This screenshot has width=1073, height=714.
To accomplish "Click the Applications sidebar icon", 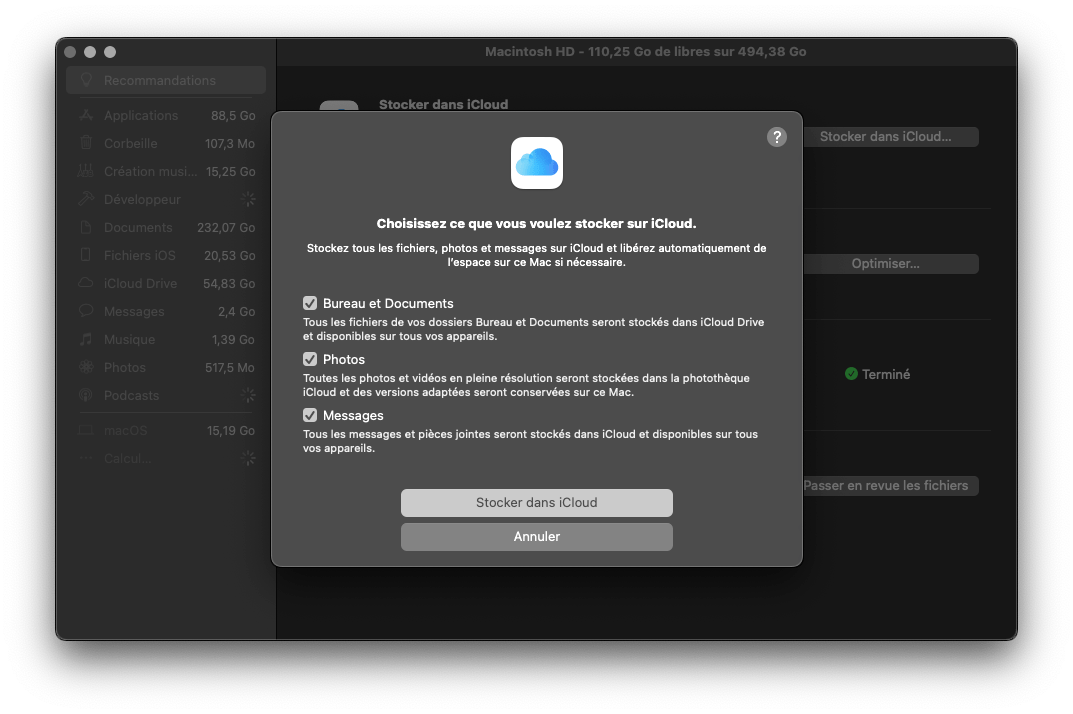I will pos(86,115).
